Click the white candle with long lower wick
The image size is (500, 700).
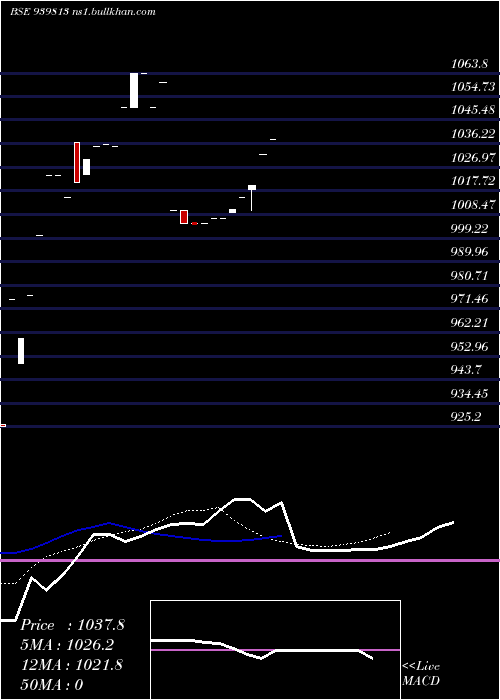coord(252,197)
